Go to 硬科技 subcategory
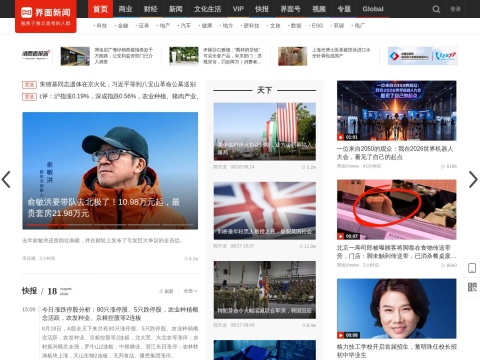The width and height of the screenshot is (480, 360). click(x=250, y=25)
